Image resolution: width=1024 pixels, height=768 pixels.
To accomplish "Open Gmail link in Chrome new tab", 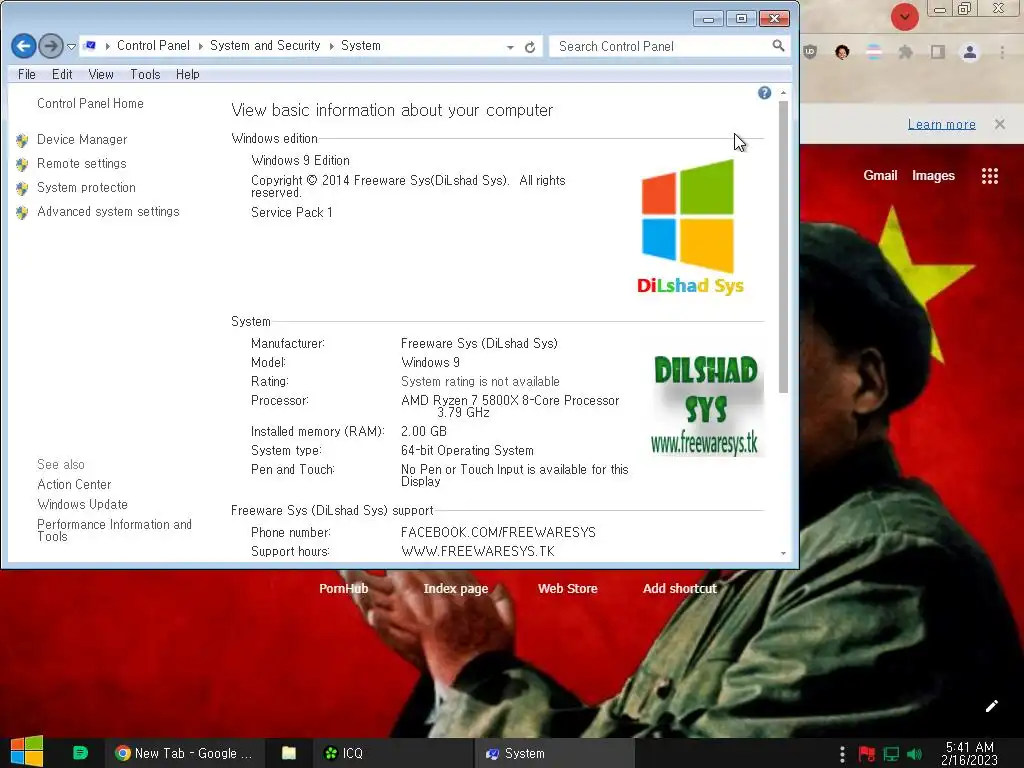I will pyautogui.click(x=880, y=175).
